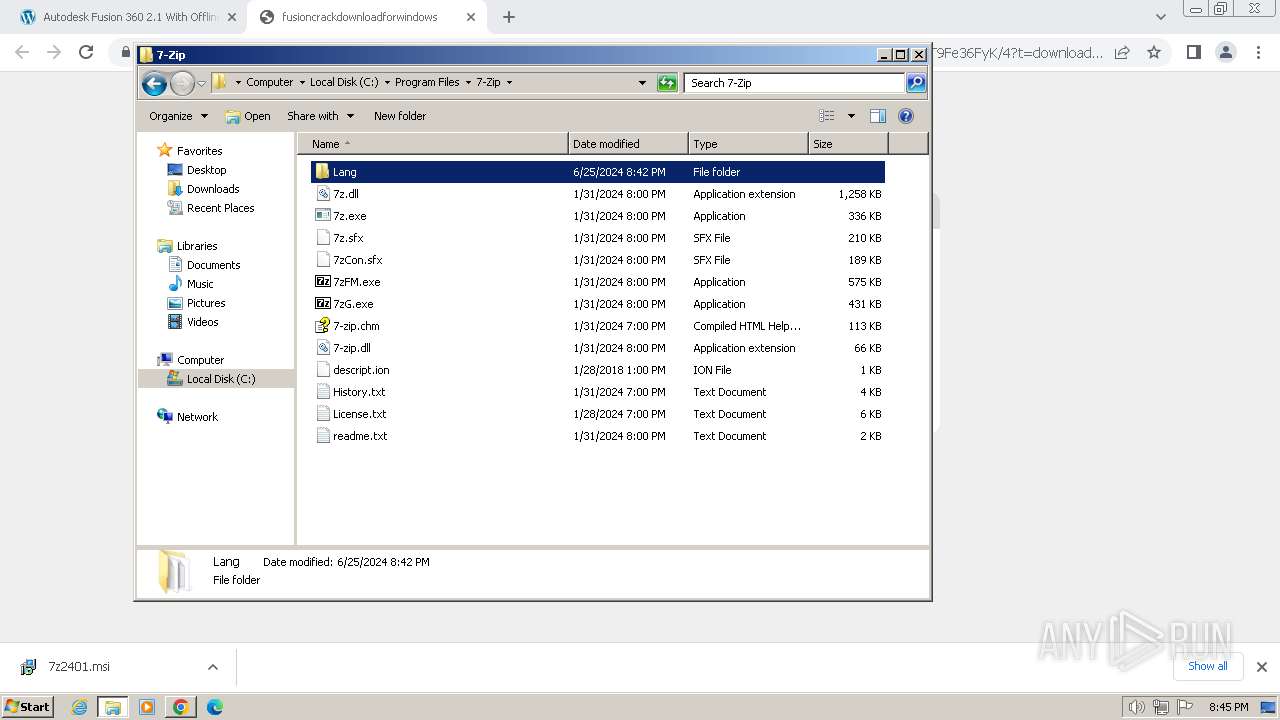
Task: Expand the Share with dropdown
Action: 320,116
